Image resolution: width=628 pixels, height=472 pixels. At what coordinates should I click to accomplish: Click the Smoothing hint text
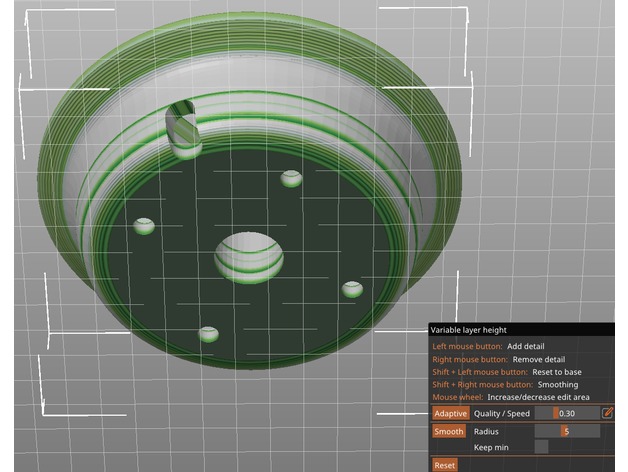click(557, 384)
